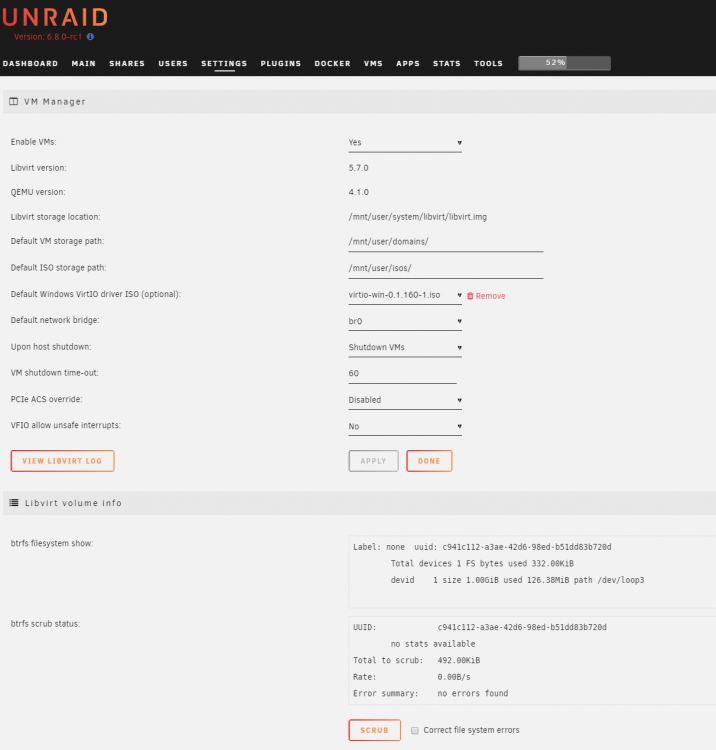Open the Stats tab

click(x=447, y=64)
